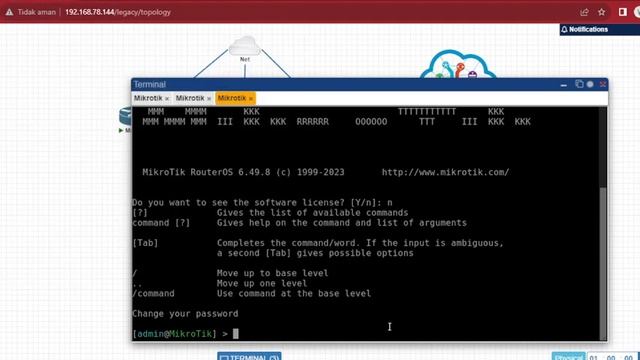Click the browser profile avatar
Viewport: 640px width, 360px height.
[x=637, y=12]
